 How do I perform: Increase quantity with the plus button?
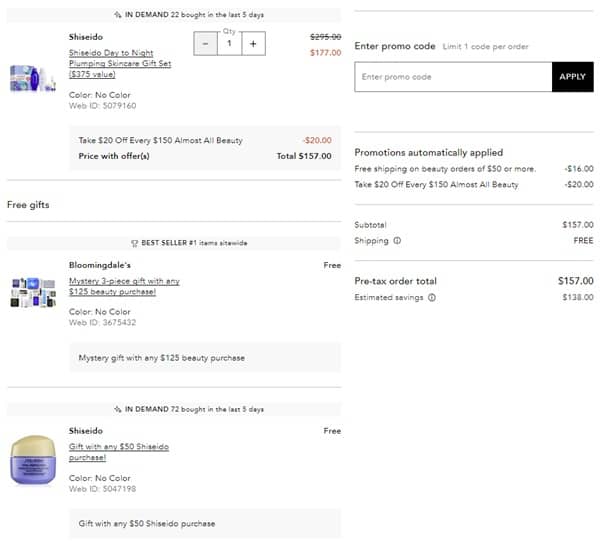[253, 44]
